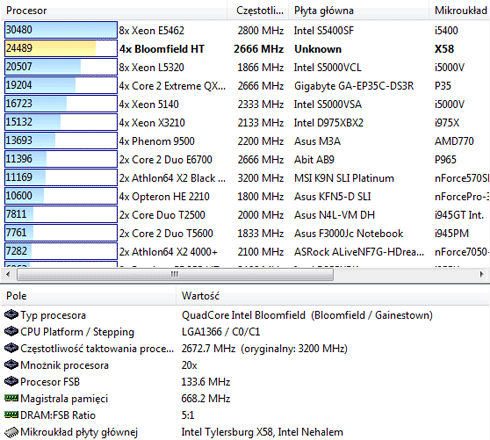The image size is (490, 440).
Task: Click the 13693 score bar
Action: click(x=61, y=140)
